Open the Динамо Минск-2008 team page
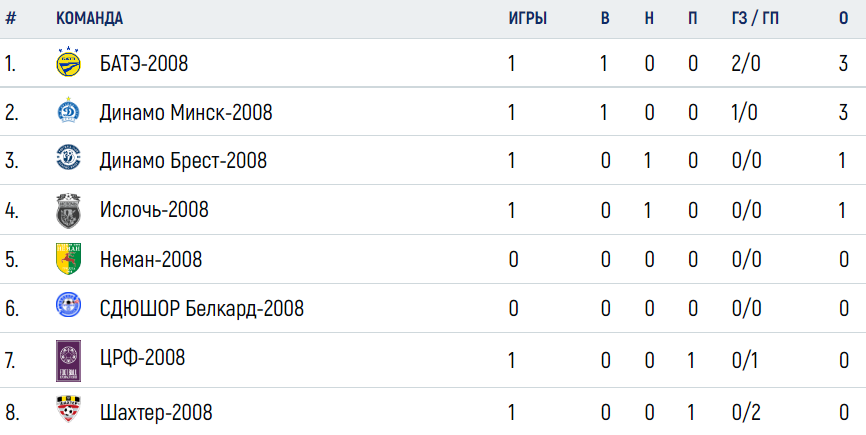Screen dimensions: 866x435 tap(186, 112)
